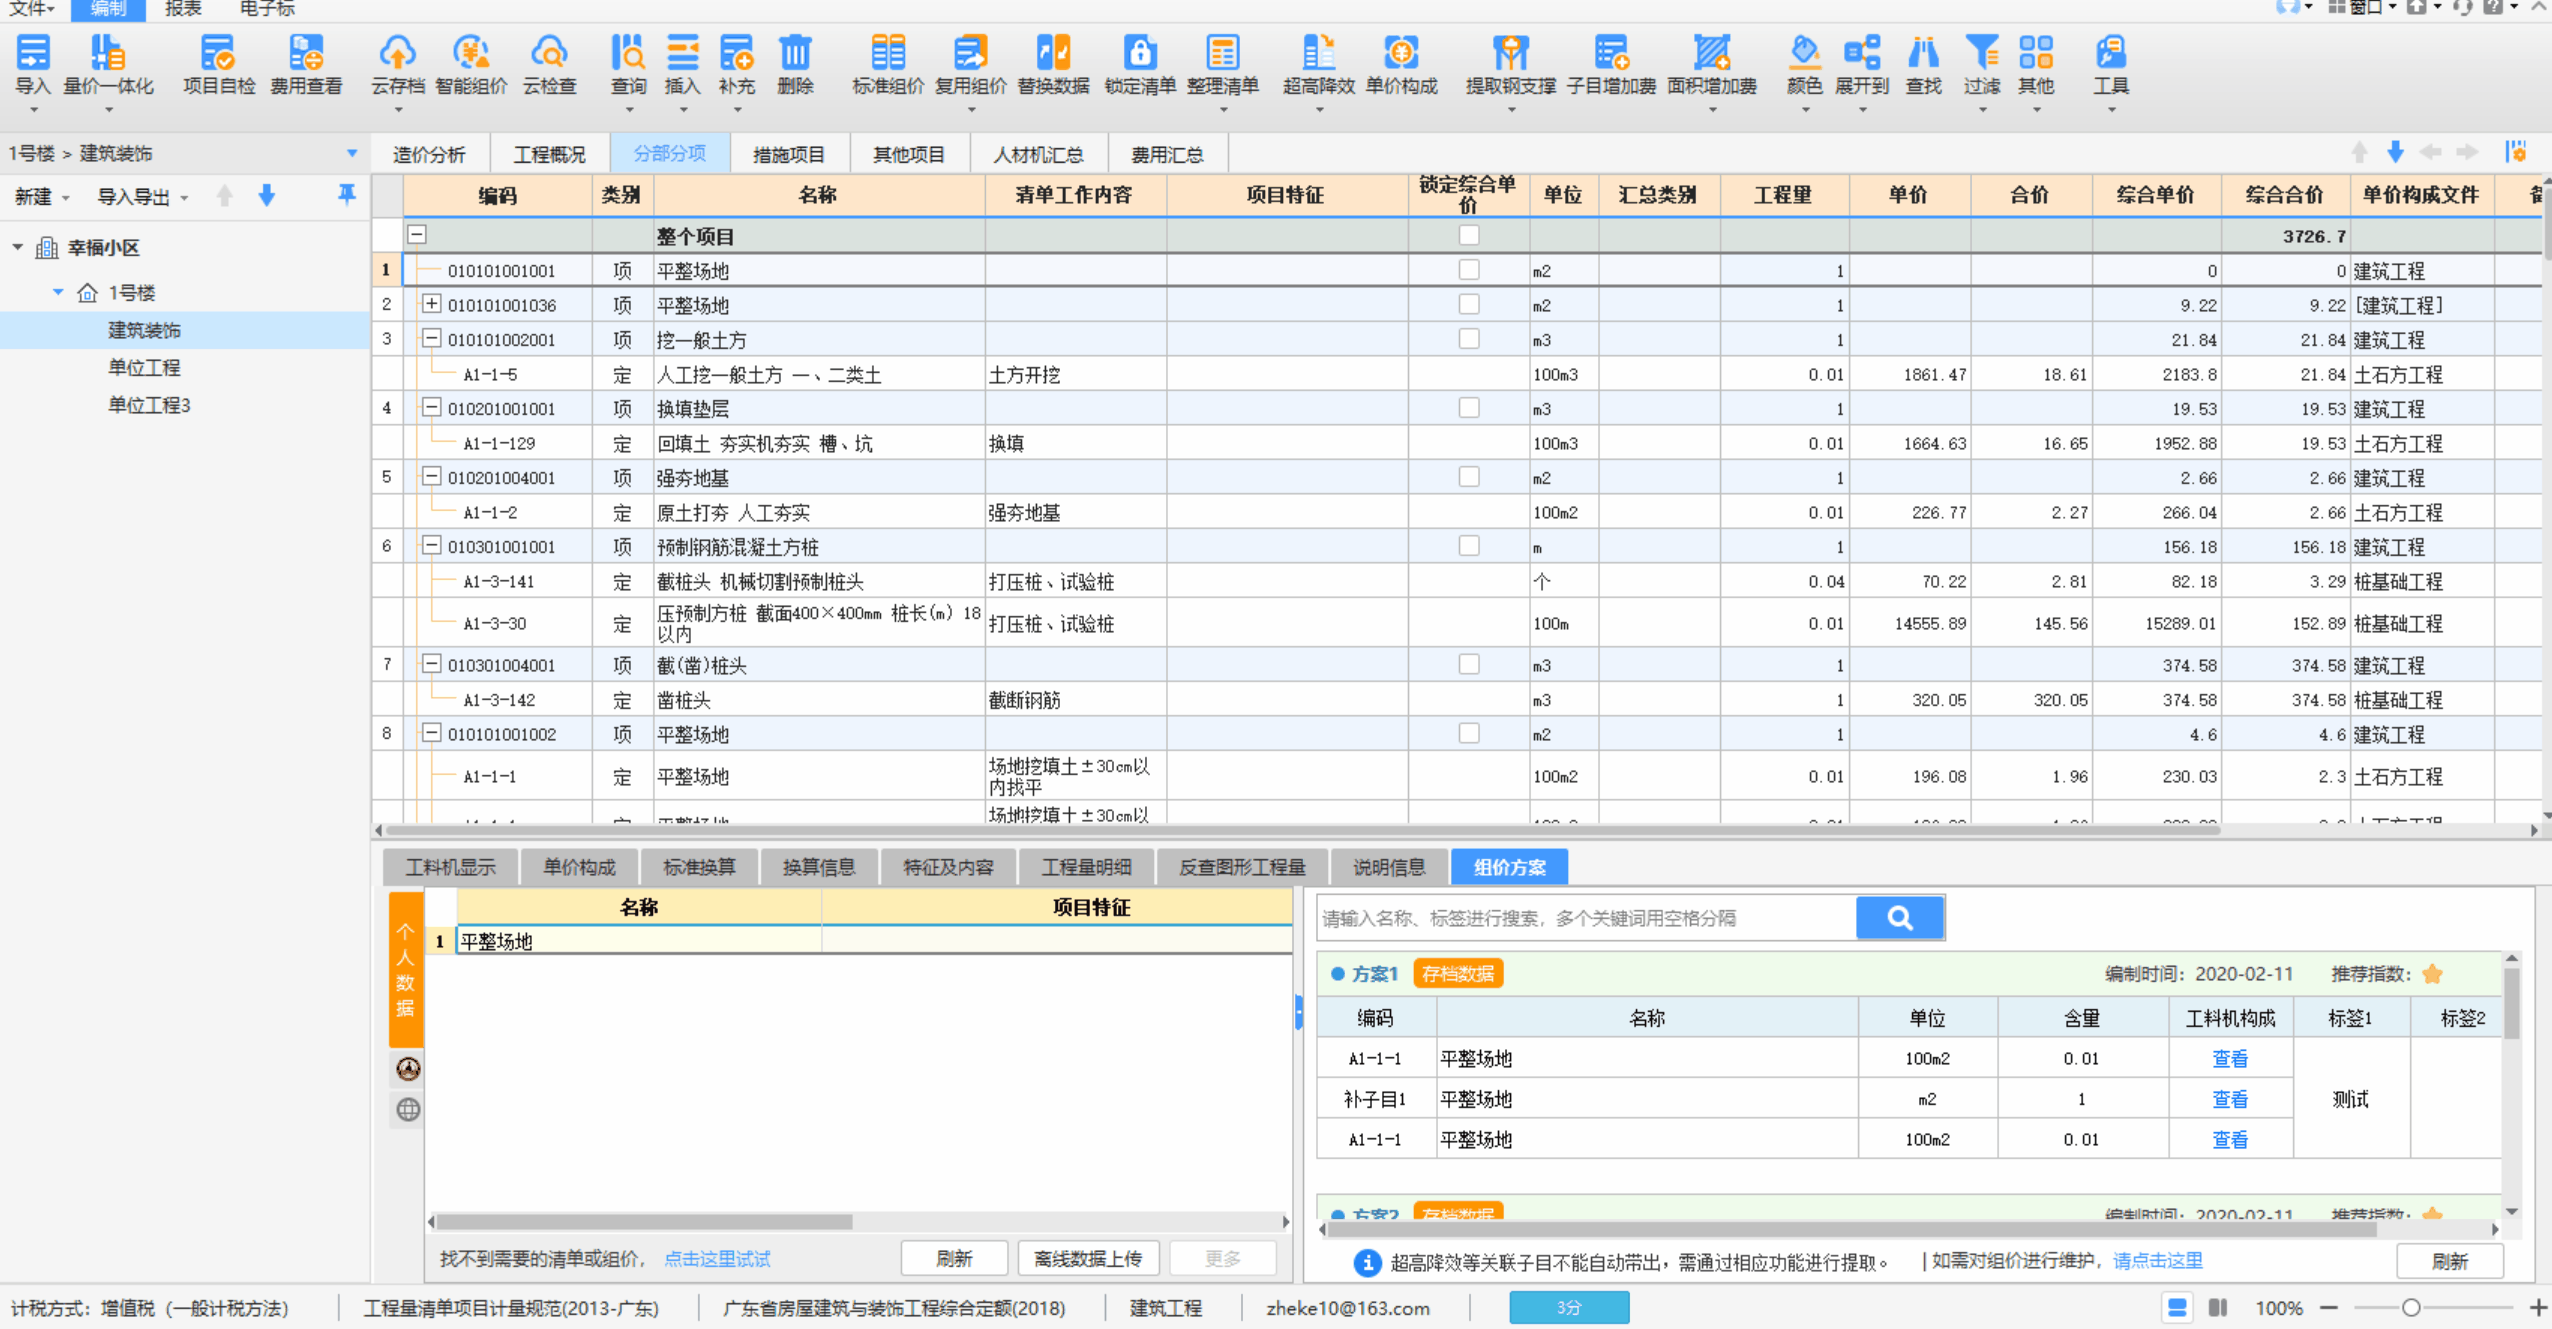Toggle lock checkbox for 强夯地基 row
The image size is (2552, 1329).
[1468, 477]
